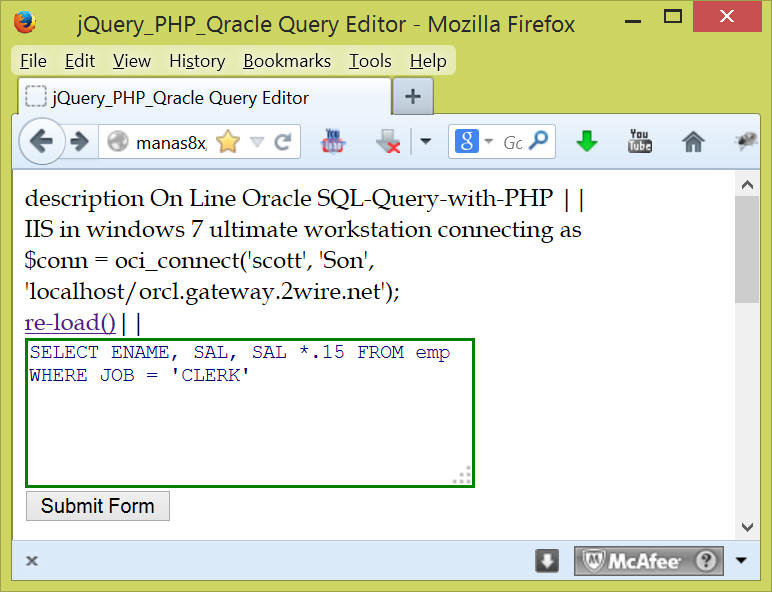
Task: Open the Help menu
Action: tap(428, 61)
